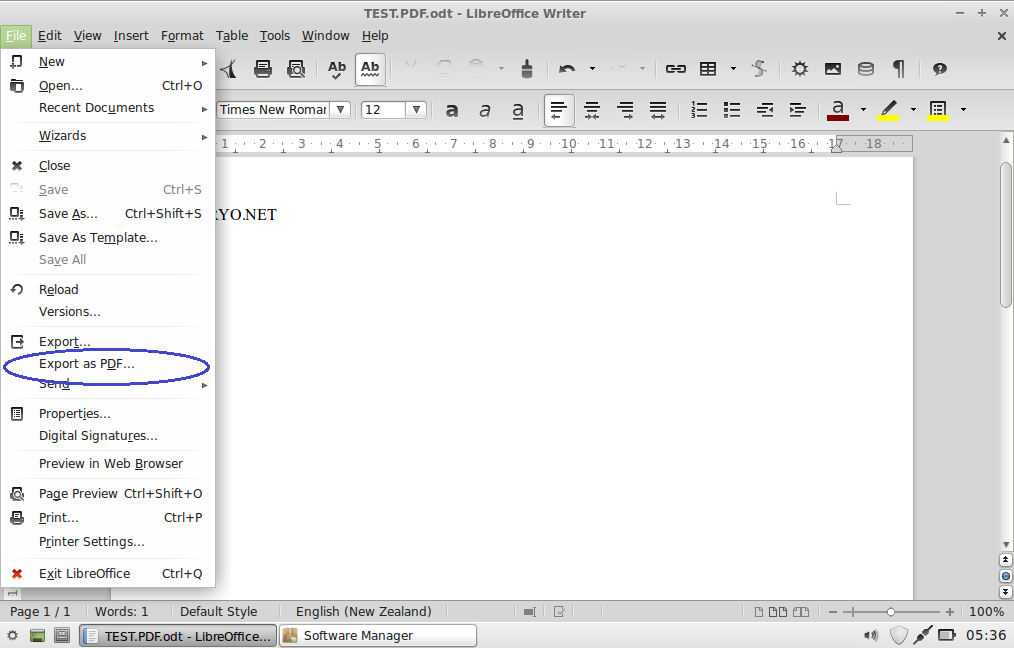Click the Undo arrow icon

(x=567, y=69)
